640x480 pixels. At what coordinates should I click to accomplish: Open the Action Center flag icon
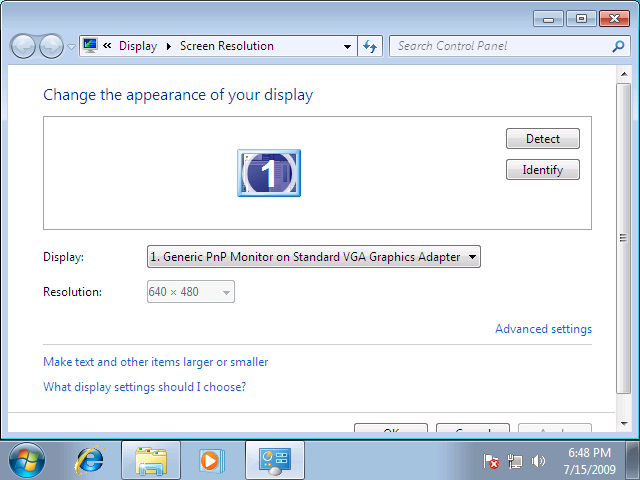point(492,461)
